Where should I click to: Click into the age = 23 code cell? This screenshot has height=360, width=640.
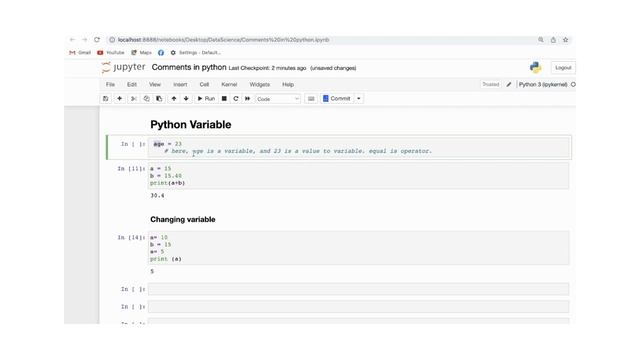[x=359, y=147]
